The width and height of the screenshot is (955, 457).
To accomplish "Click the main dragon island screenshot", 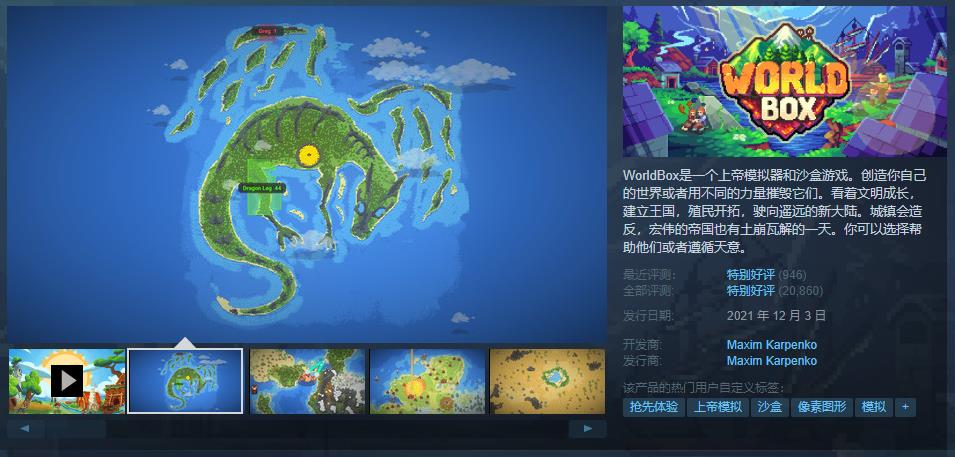I will click(x=307, y=174).
